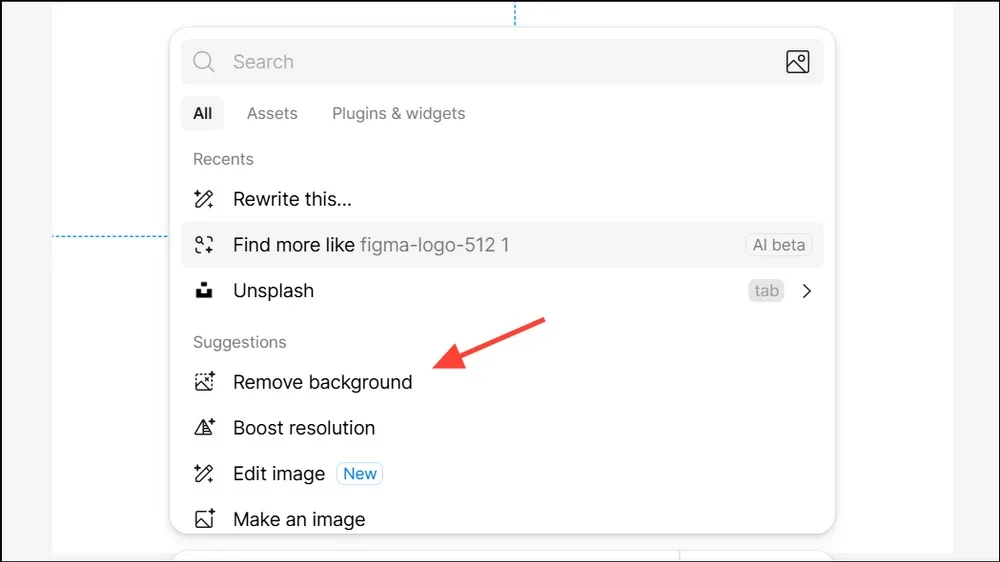
Task: Expand Unsplash with the chevron arrow
Action: 807,291
